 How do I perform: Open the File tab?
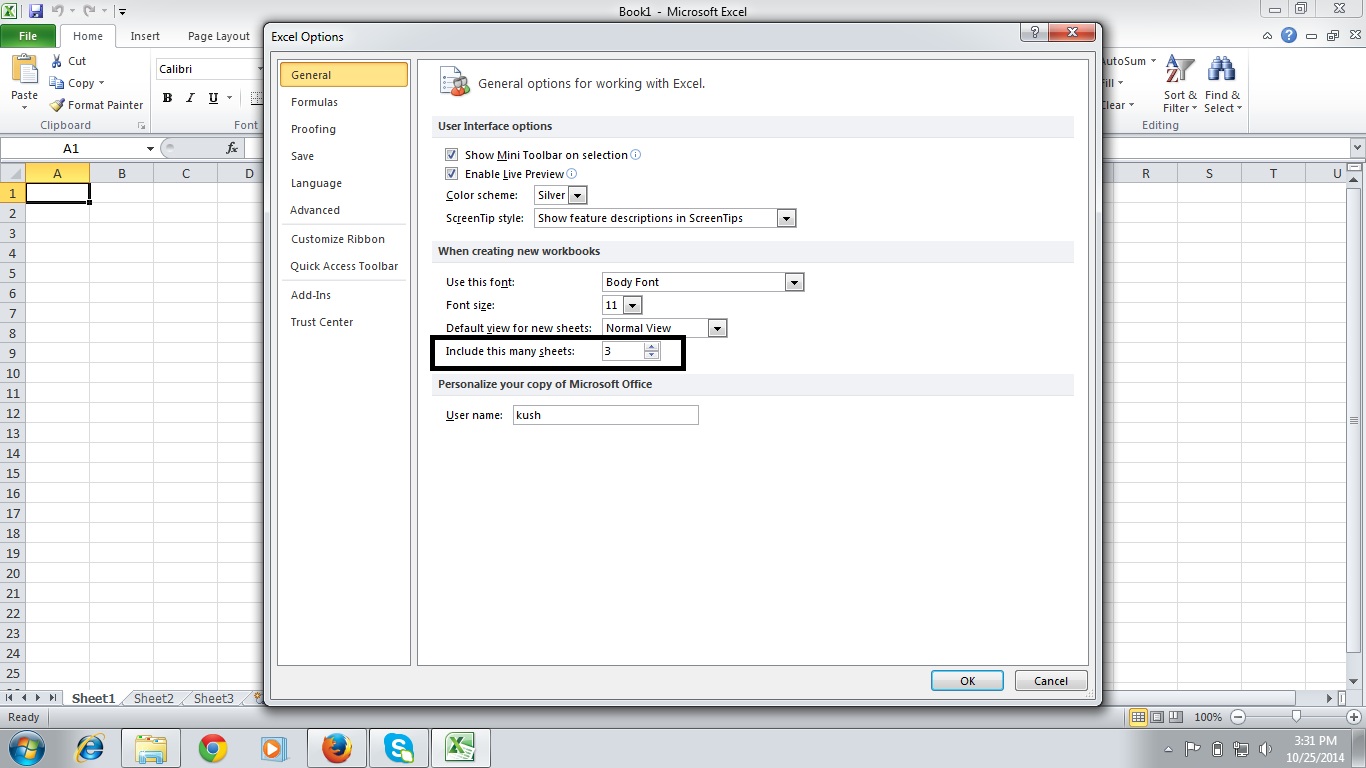point(29,36)
